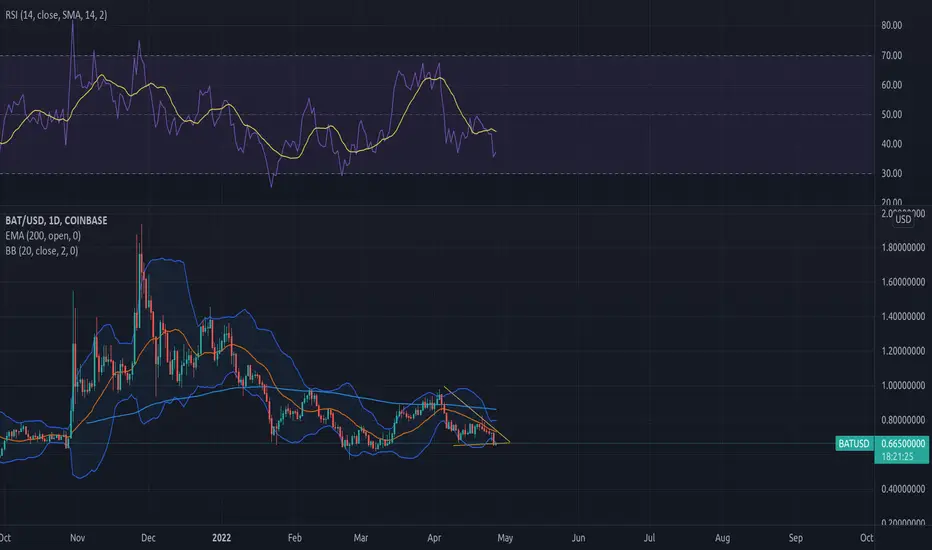This screenshot has width=932, height=550.
Task: Click the 1.60000000 price axis label
Action: (903, 282)
